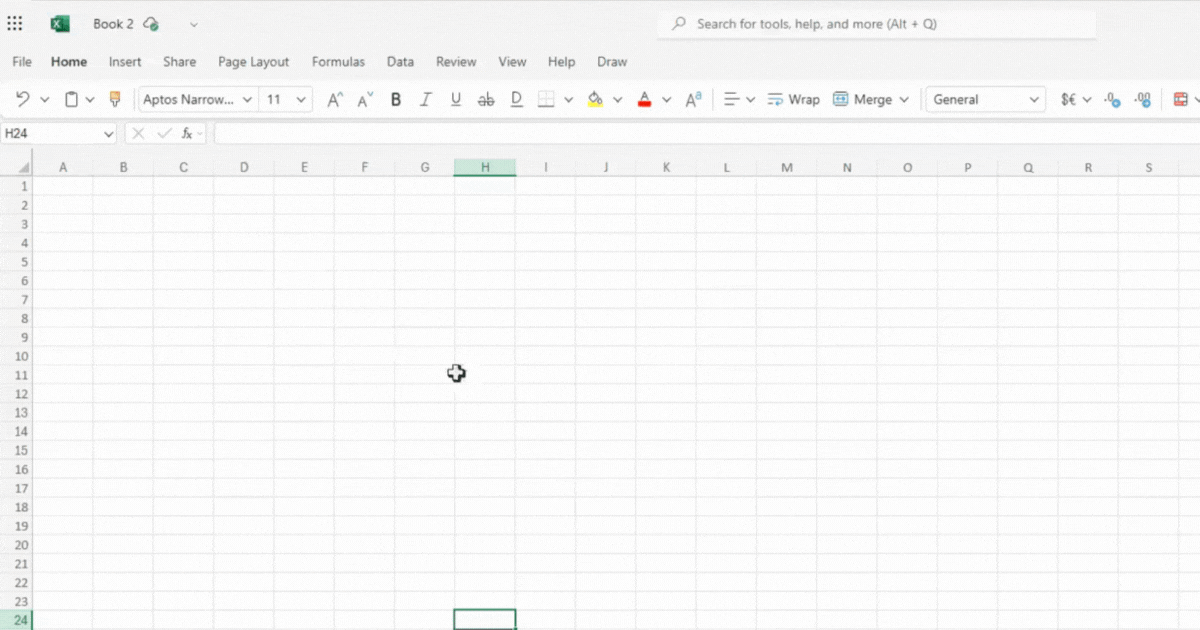Switch to the Data tab
Viewport: 1200px width, 630px height.
400,62
